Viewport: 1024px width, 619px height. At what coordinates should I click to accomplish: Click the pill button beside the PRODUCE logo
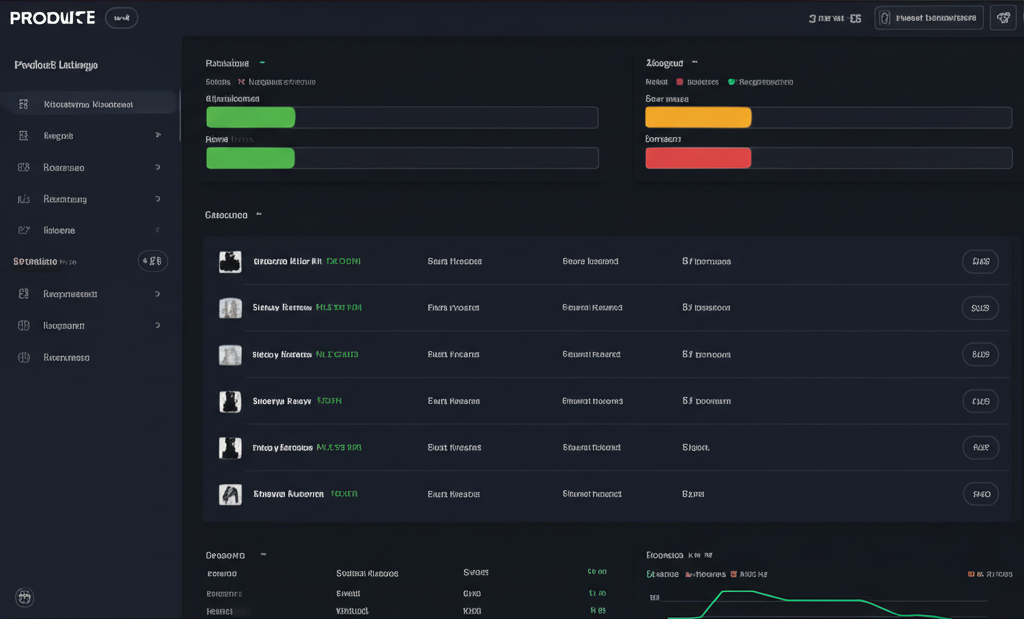(x=121, y=18)
